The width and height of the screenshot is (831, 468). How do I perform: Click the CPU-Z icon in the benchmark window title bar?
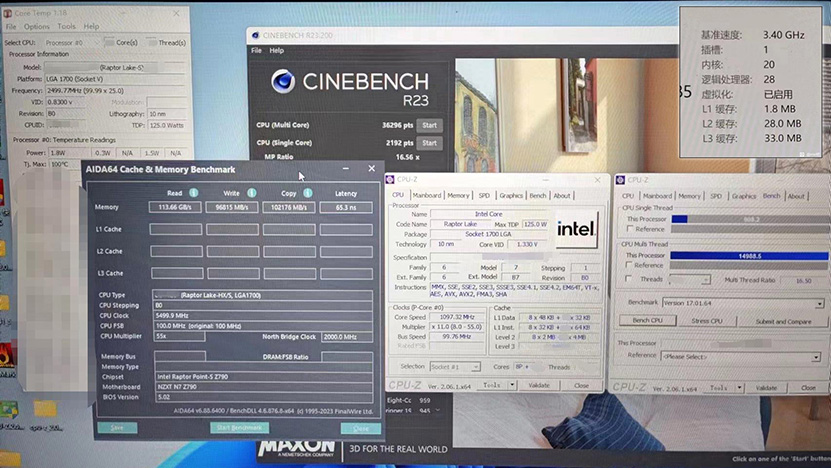pyautogui.click(x=620, y=180)
